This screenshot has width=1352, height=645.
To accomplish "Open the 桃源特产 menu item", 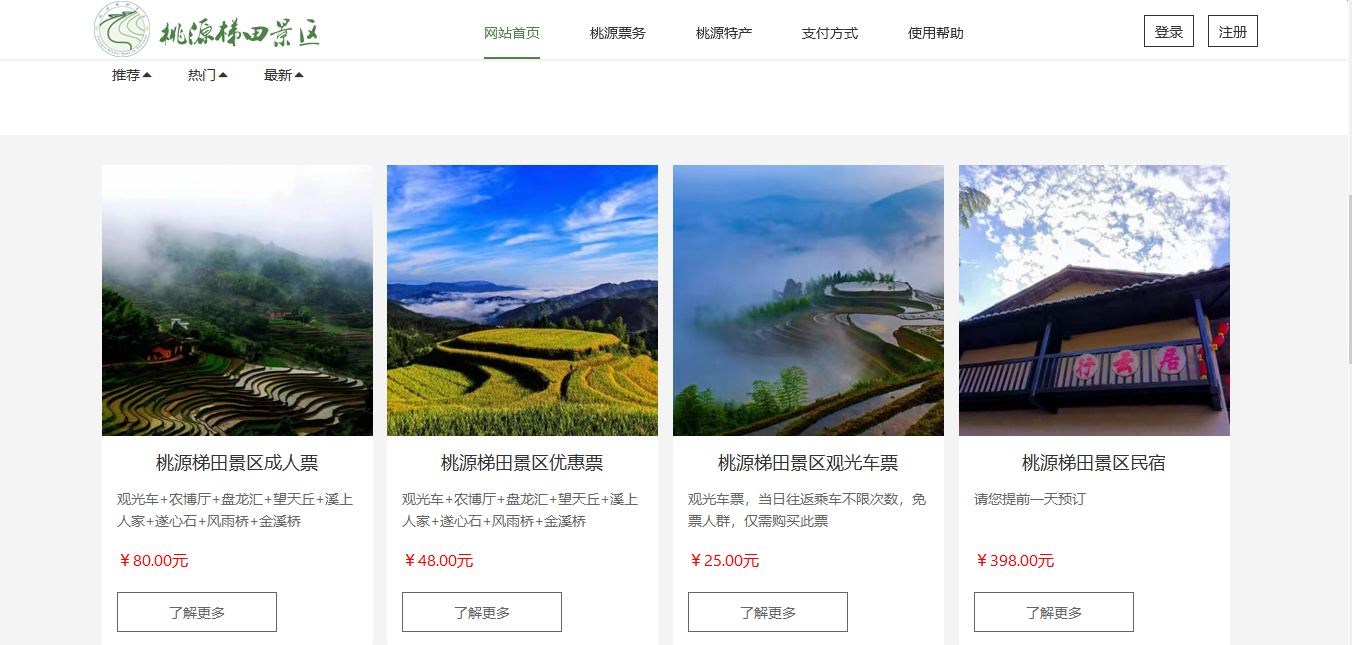I will click(724, 33).
